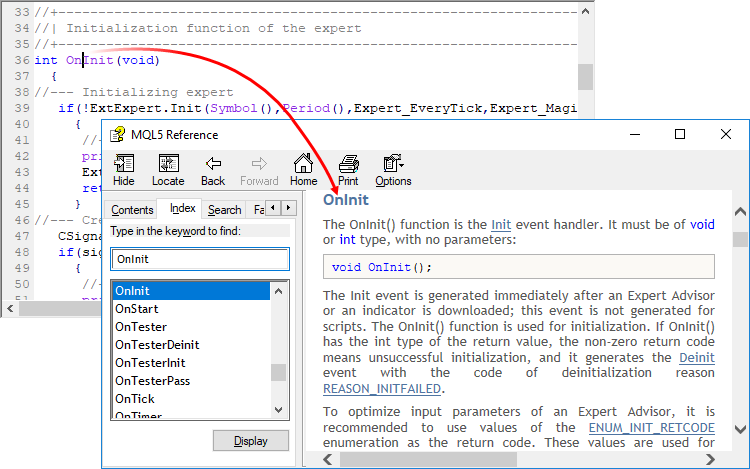The image size is (750, 469).
Task: Click the help content horizontal scrollbar thumb
Action: point(428,459)
